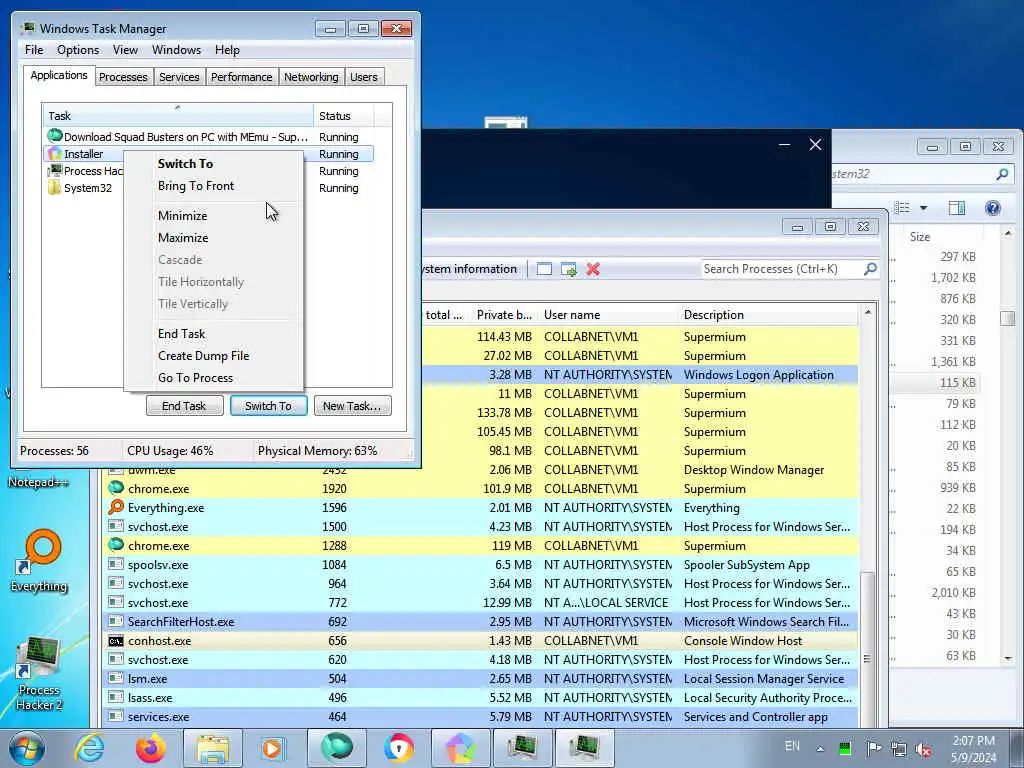Select the conhost.exe process row
This screenshot has height=768, width=1024.
click(x=481, y=641)
